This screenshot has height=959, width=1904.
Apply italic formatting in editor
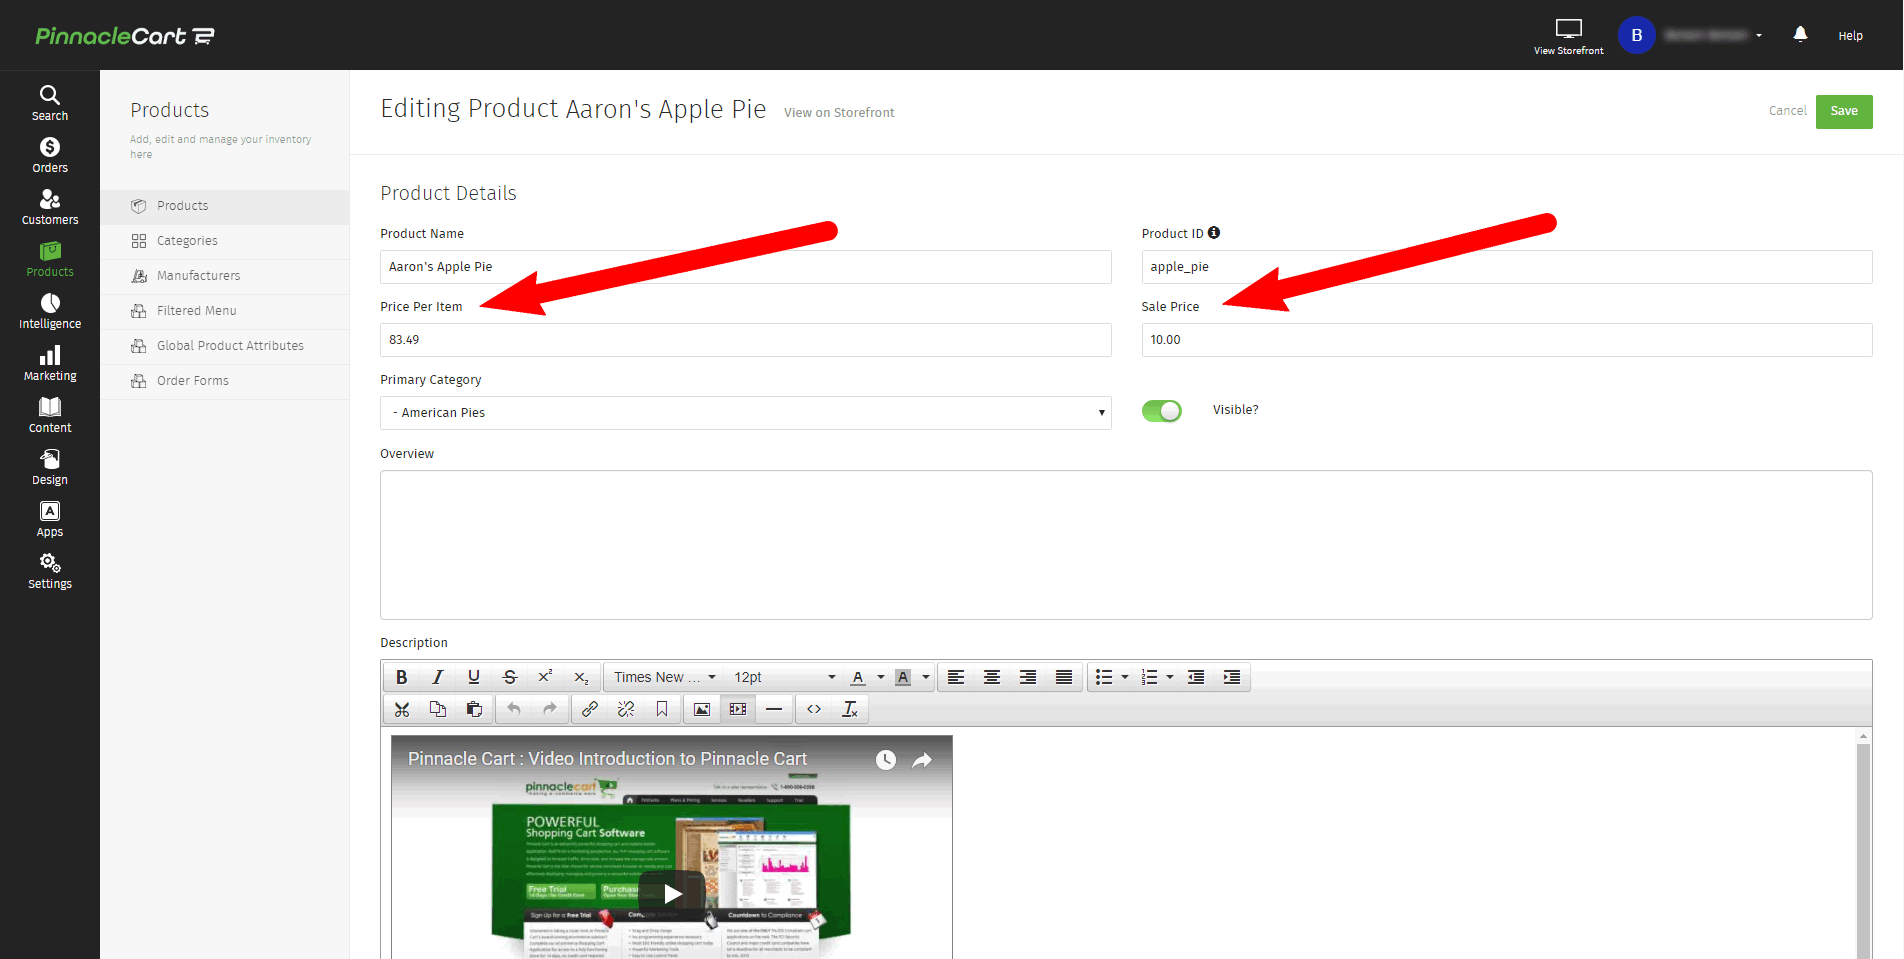(x=437, y=677)
